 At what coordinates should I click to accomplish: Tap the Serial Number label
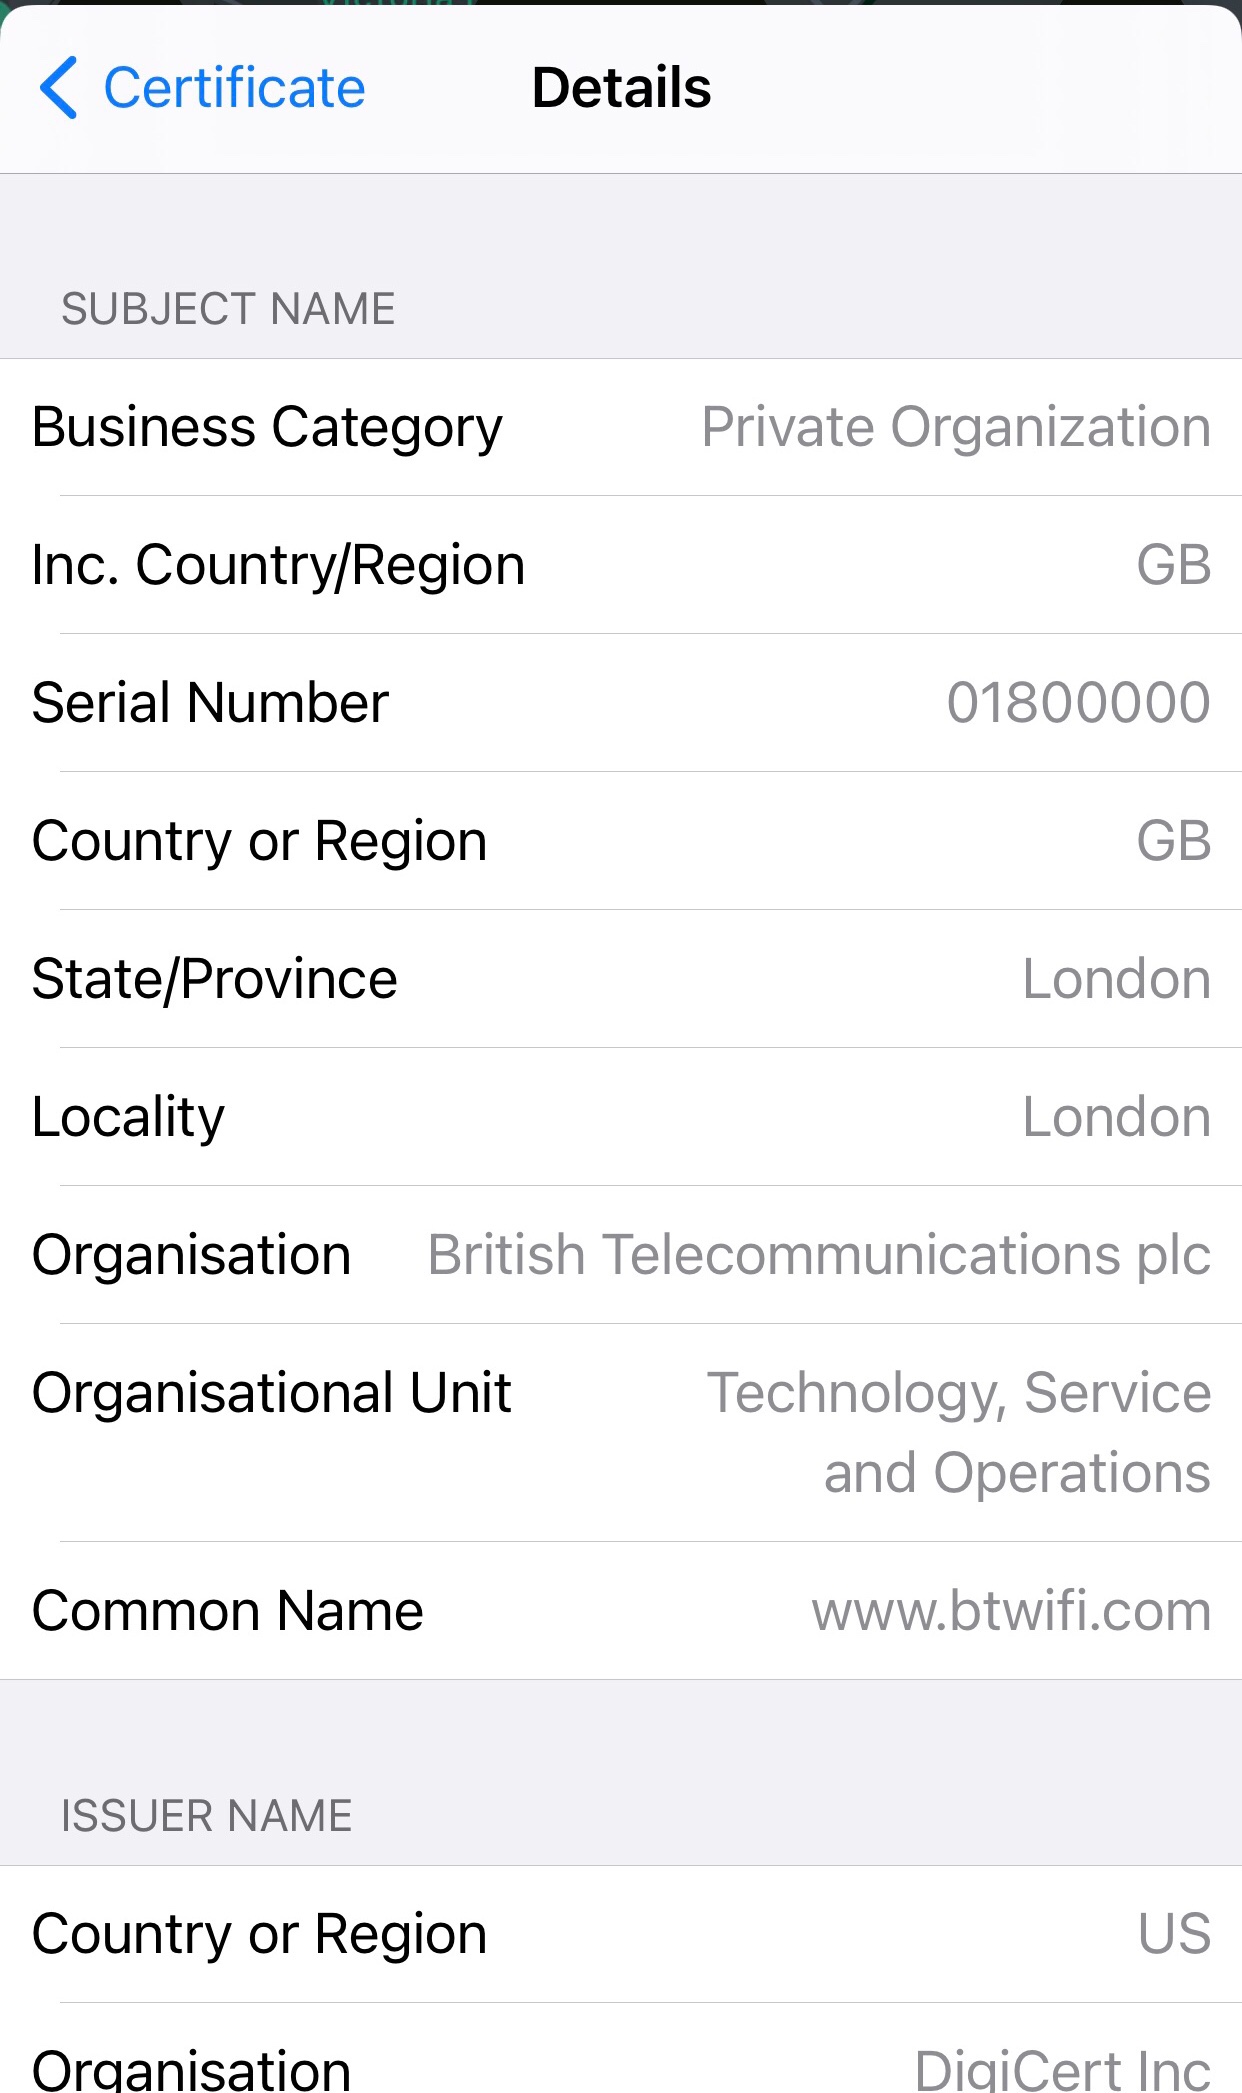point(210,703)
